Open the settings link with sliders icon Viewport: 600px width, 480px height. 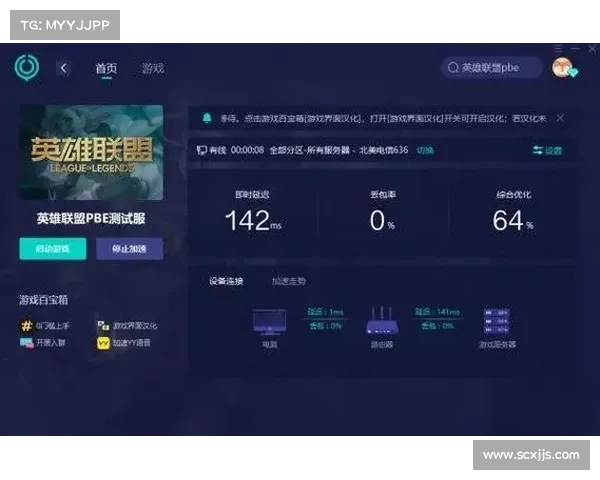(x=547, y=150)
